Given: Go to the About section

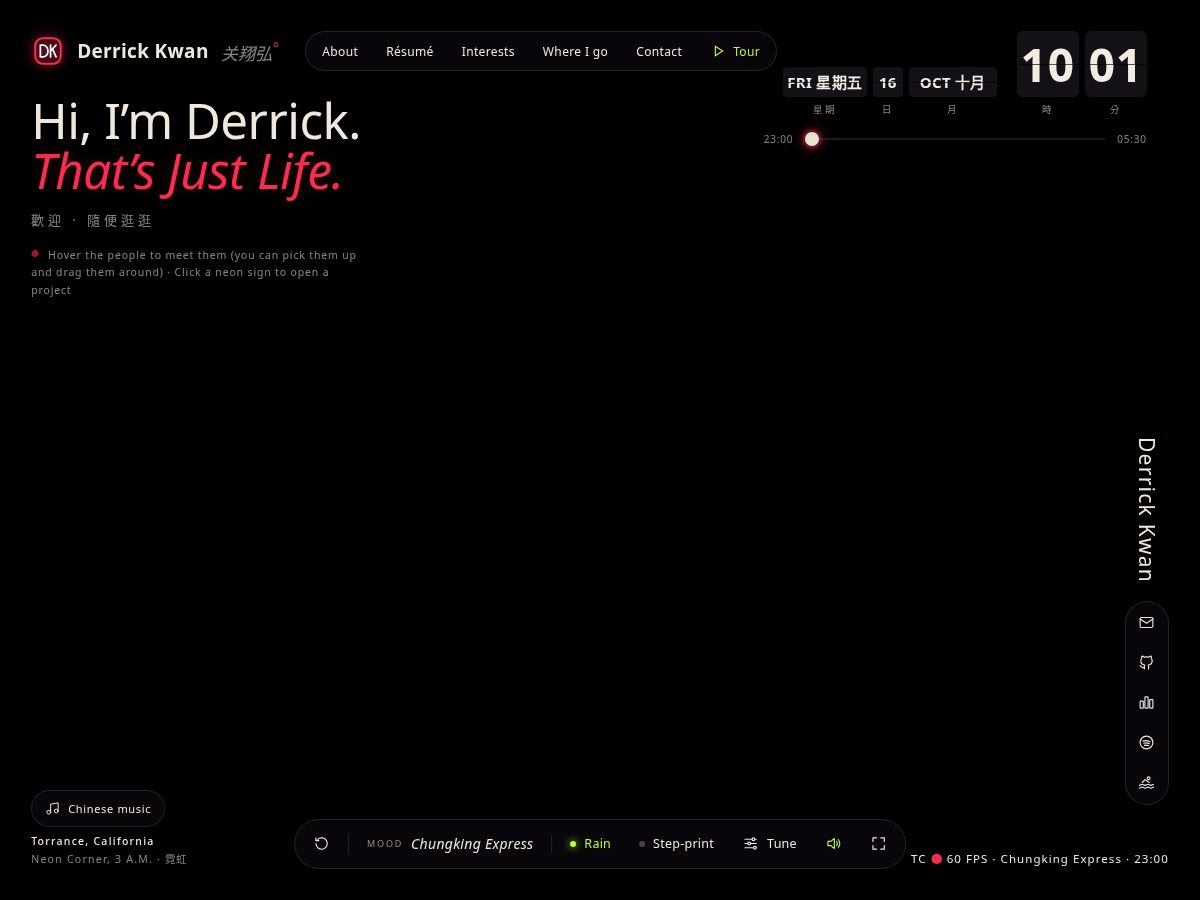Looking at the screenshot, I should pos(340,52).
